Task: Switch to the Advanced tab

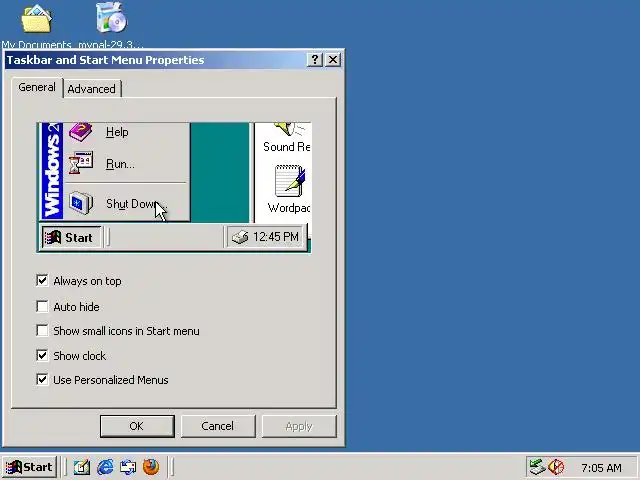Action: (x=91, y=89)
